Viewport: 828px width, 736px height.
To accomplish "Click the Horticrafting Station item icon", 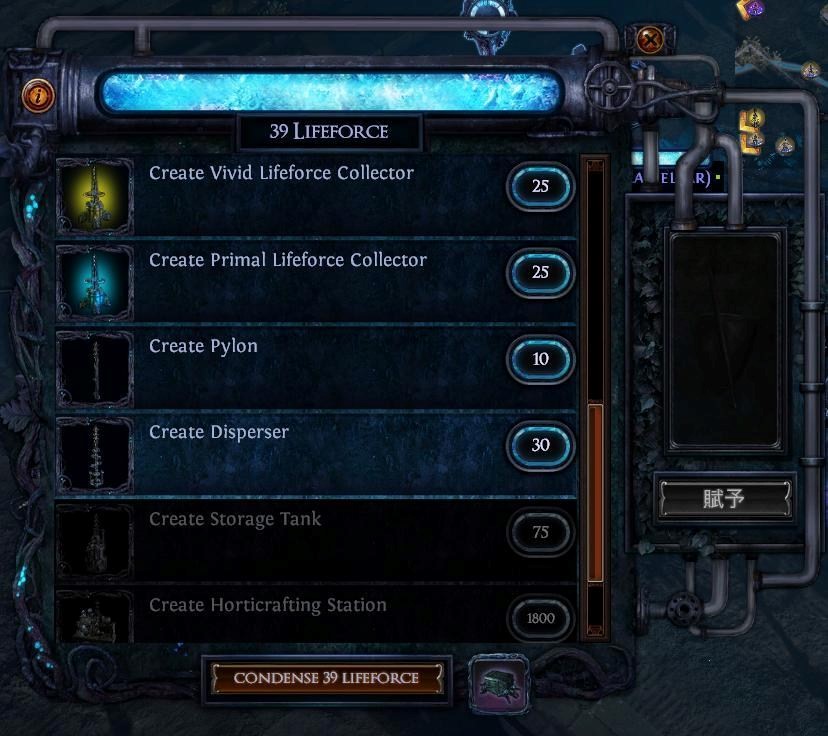I will pyautogui.click(x=95, y=616).
